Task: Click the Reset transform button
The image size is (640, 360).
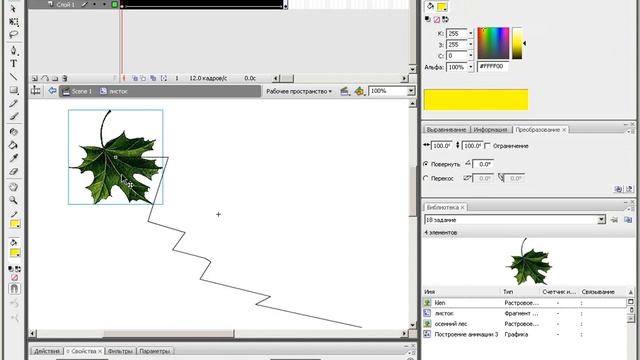Action: click(629, 189)
